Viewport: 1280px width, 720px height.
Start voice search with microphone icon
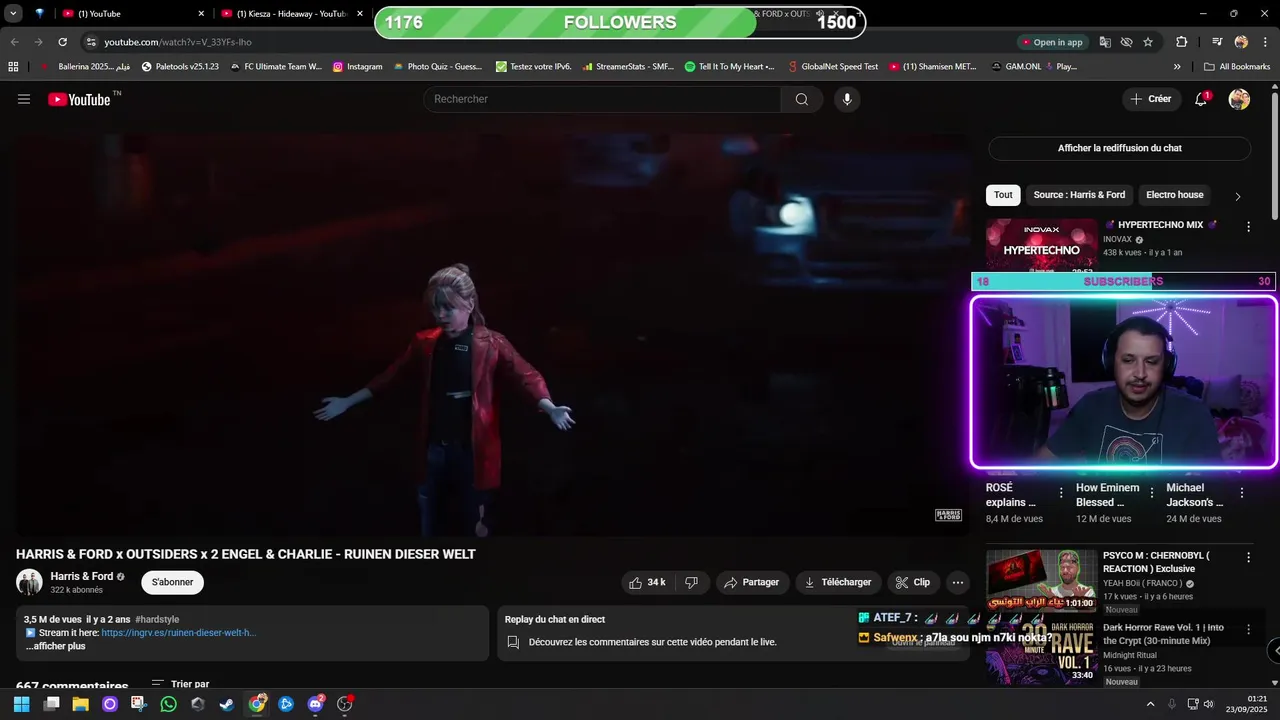(x=847, y=99)
